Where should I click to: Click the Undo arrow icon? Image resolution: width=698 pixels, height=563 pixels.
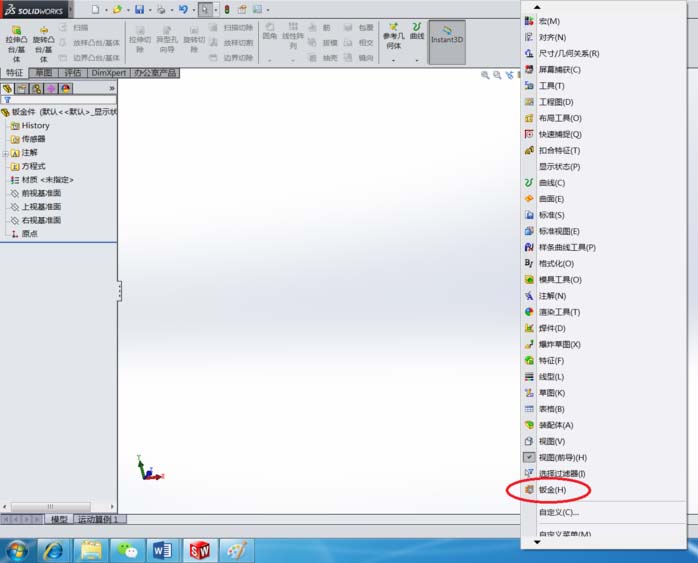coord(183,9)
